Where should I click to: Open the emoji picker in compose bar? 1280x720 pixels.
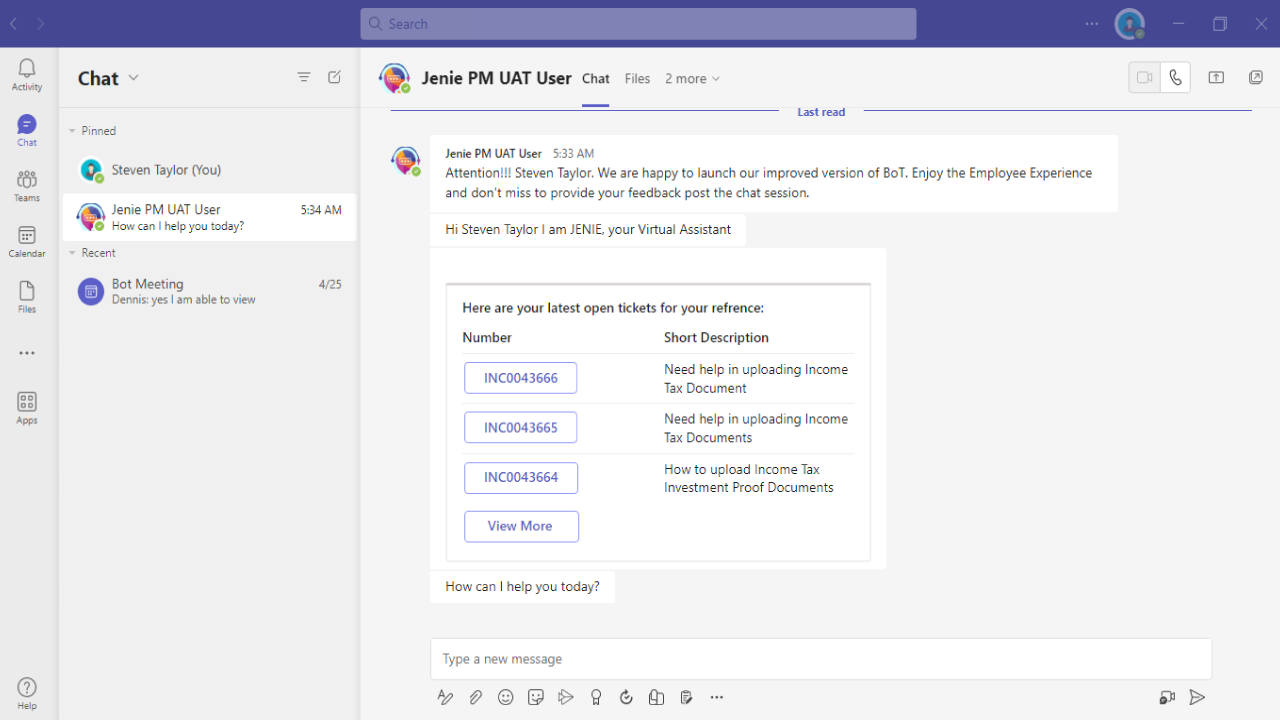(x=506, y=697)
